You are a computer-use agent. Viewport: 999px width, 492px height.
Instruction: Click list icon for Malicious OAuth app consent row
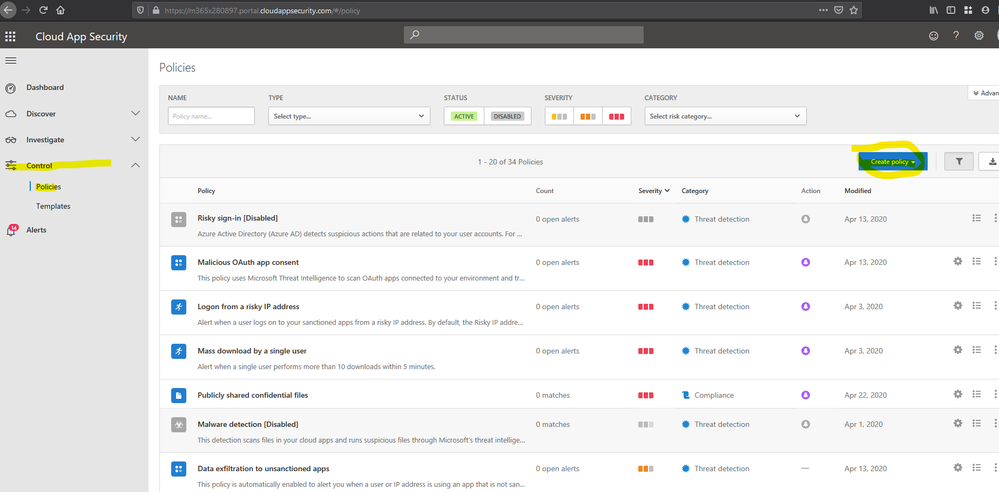coord(976,261)
